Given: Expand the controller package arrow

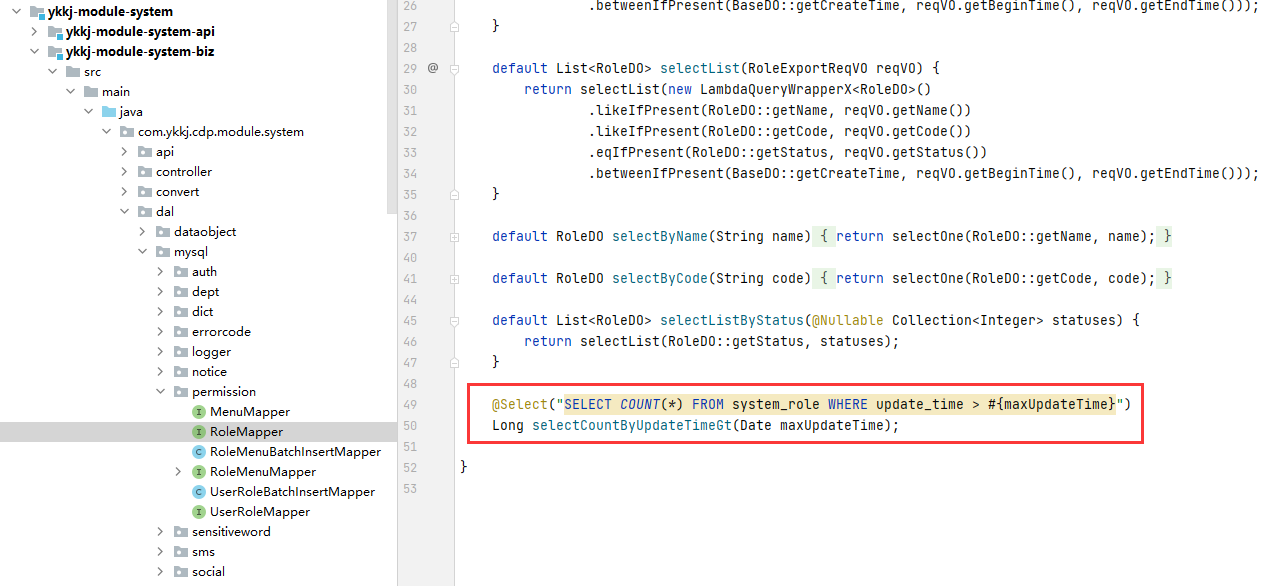Looking at the screenshot, I should click(125, 172).
